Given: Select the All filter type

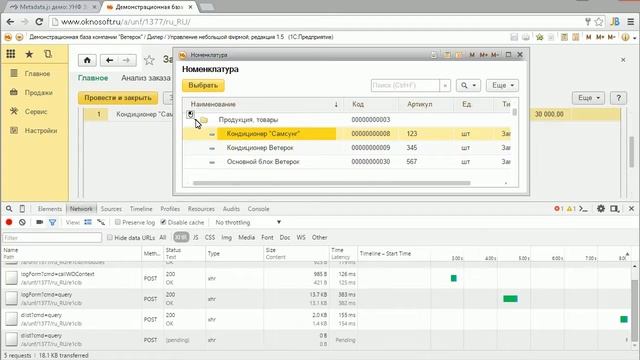Looking at the screenshot, I should pos(162,237).
